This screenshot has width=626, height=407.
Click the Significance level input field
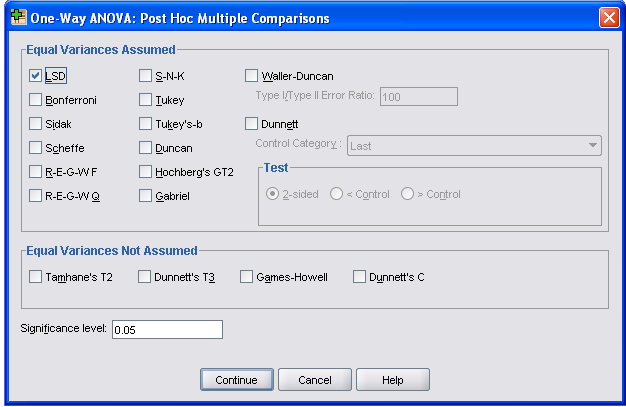(x=167, y=330)
